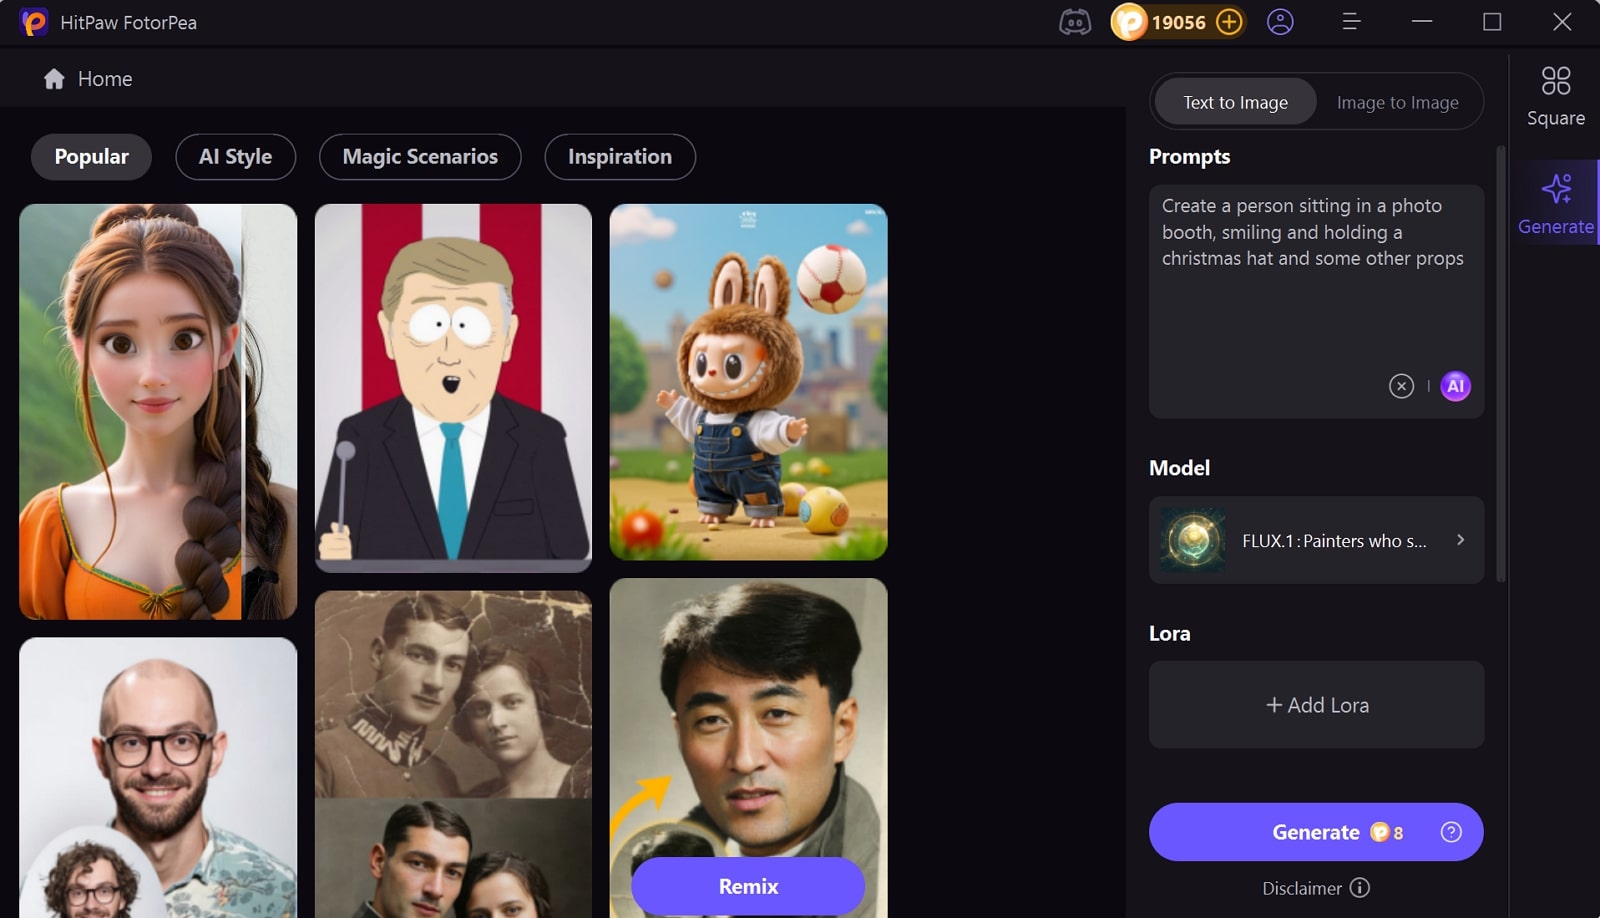1600x918 pixels.
Task: Click the AI prompt enhance icon
Action: click(1455, 386)
